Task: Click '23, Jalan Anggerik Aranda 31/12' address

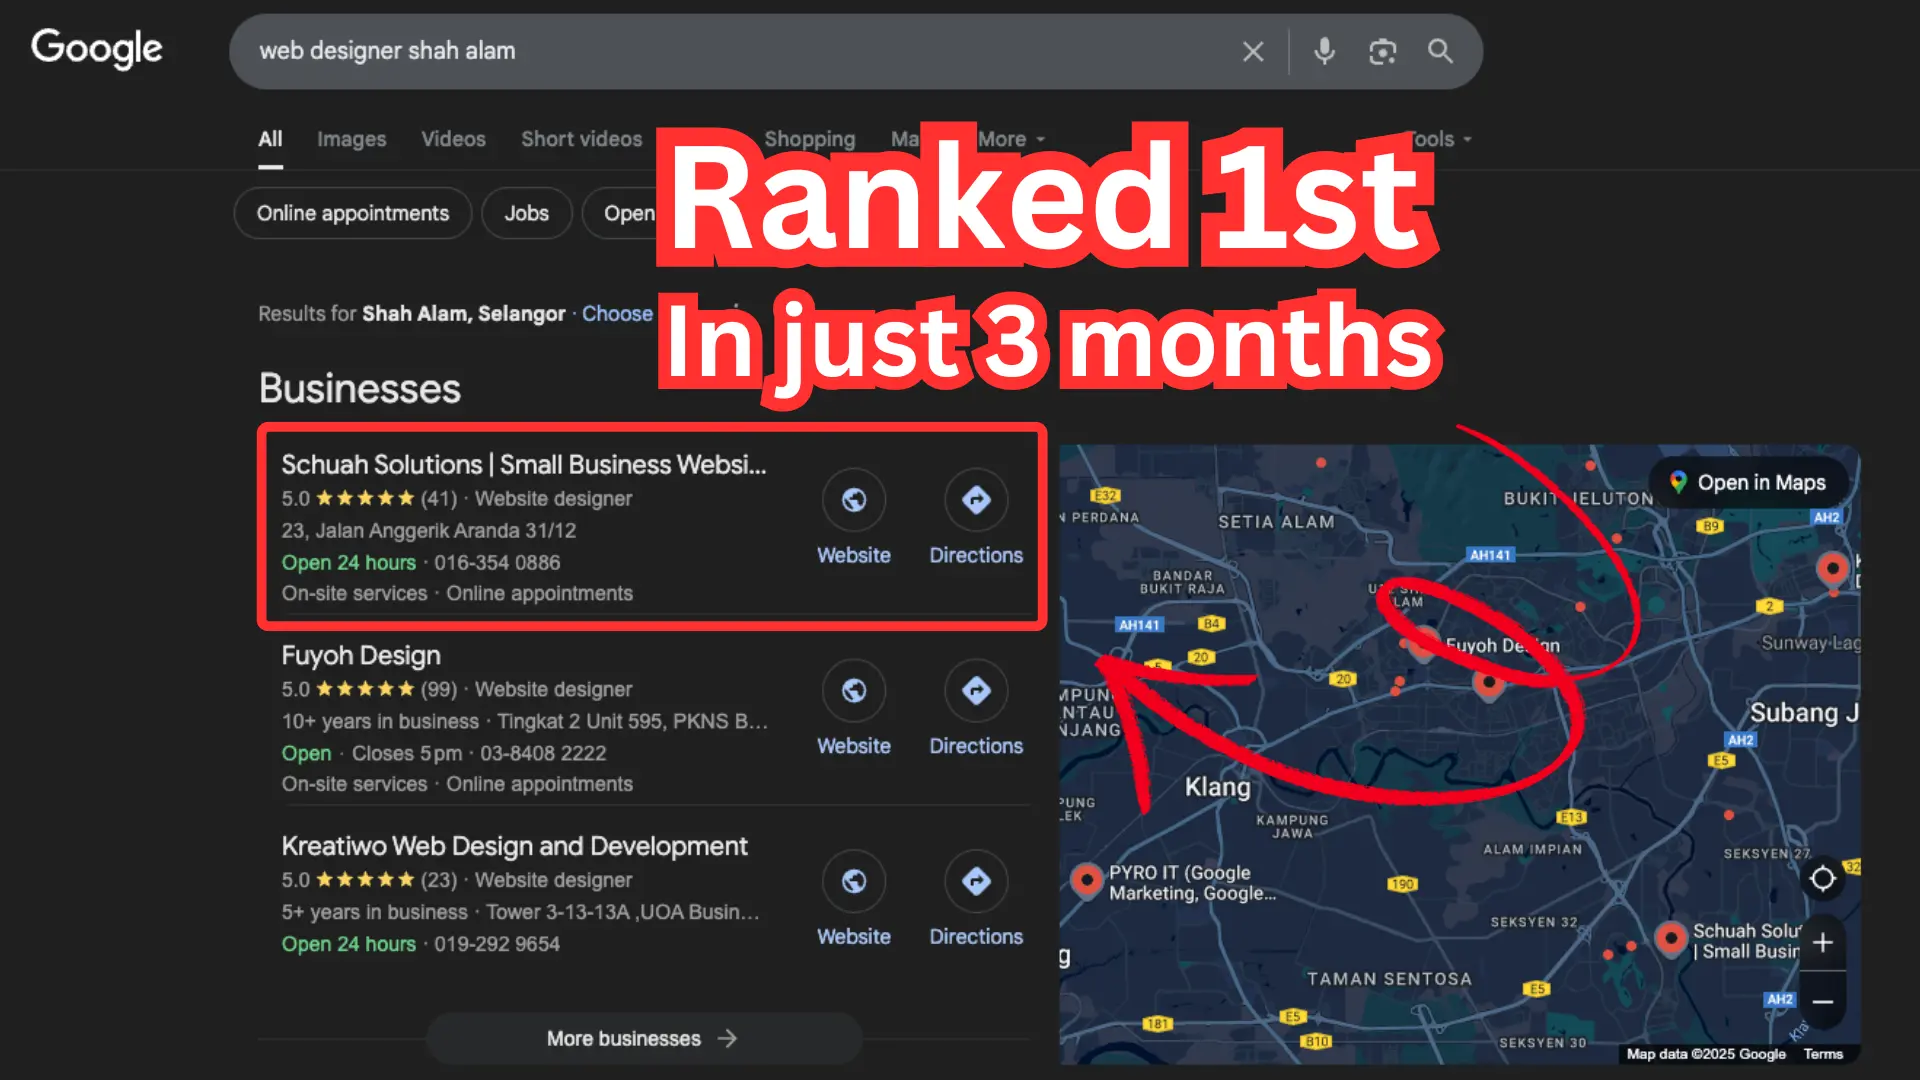Action: [x=428, y=531]
